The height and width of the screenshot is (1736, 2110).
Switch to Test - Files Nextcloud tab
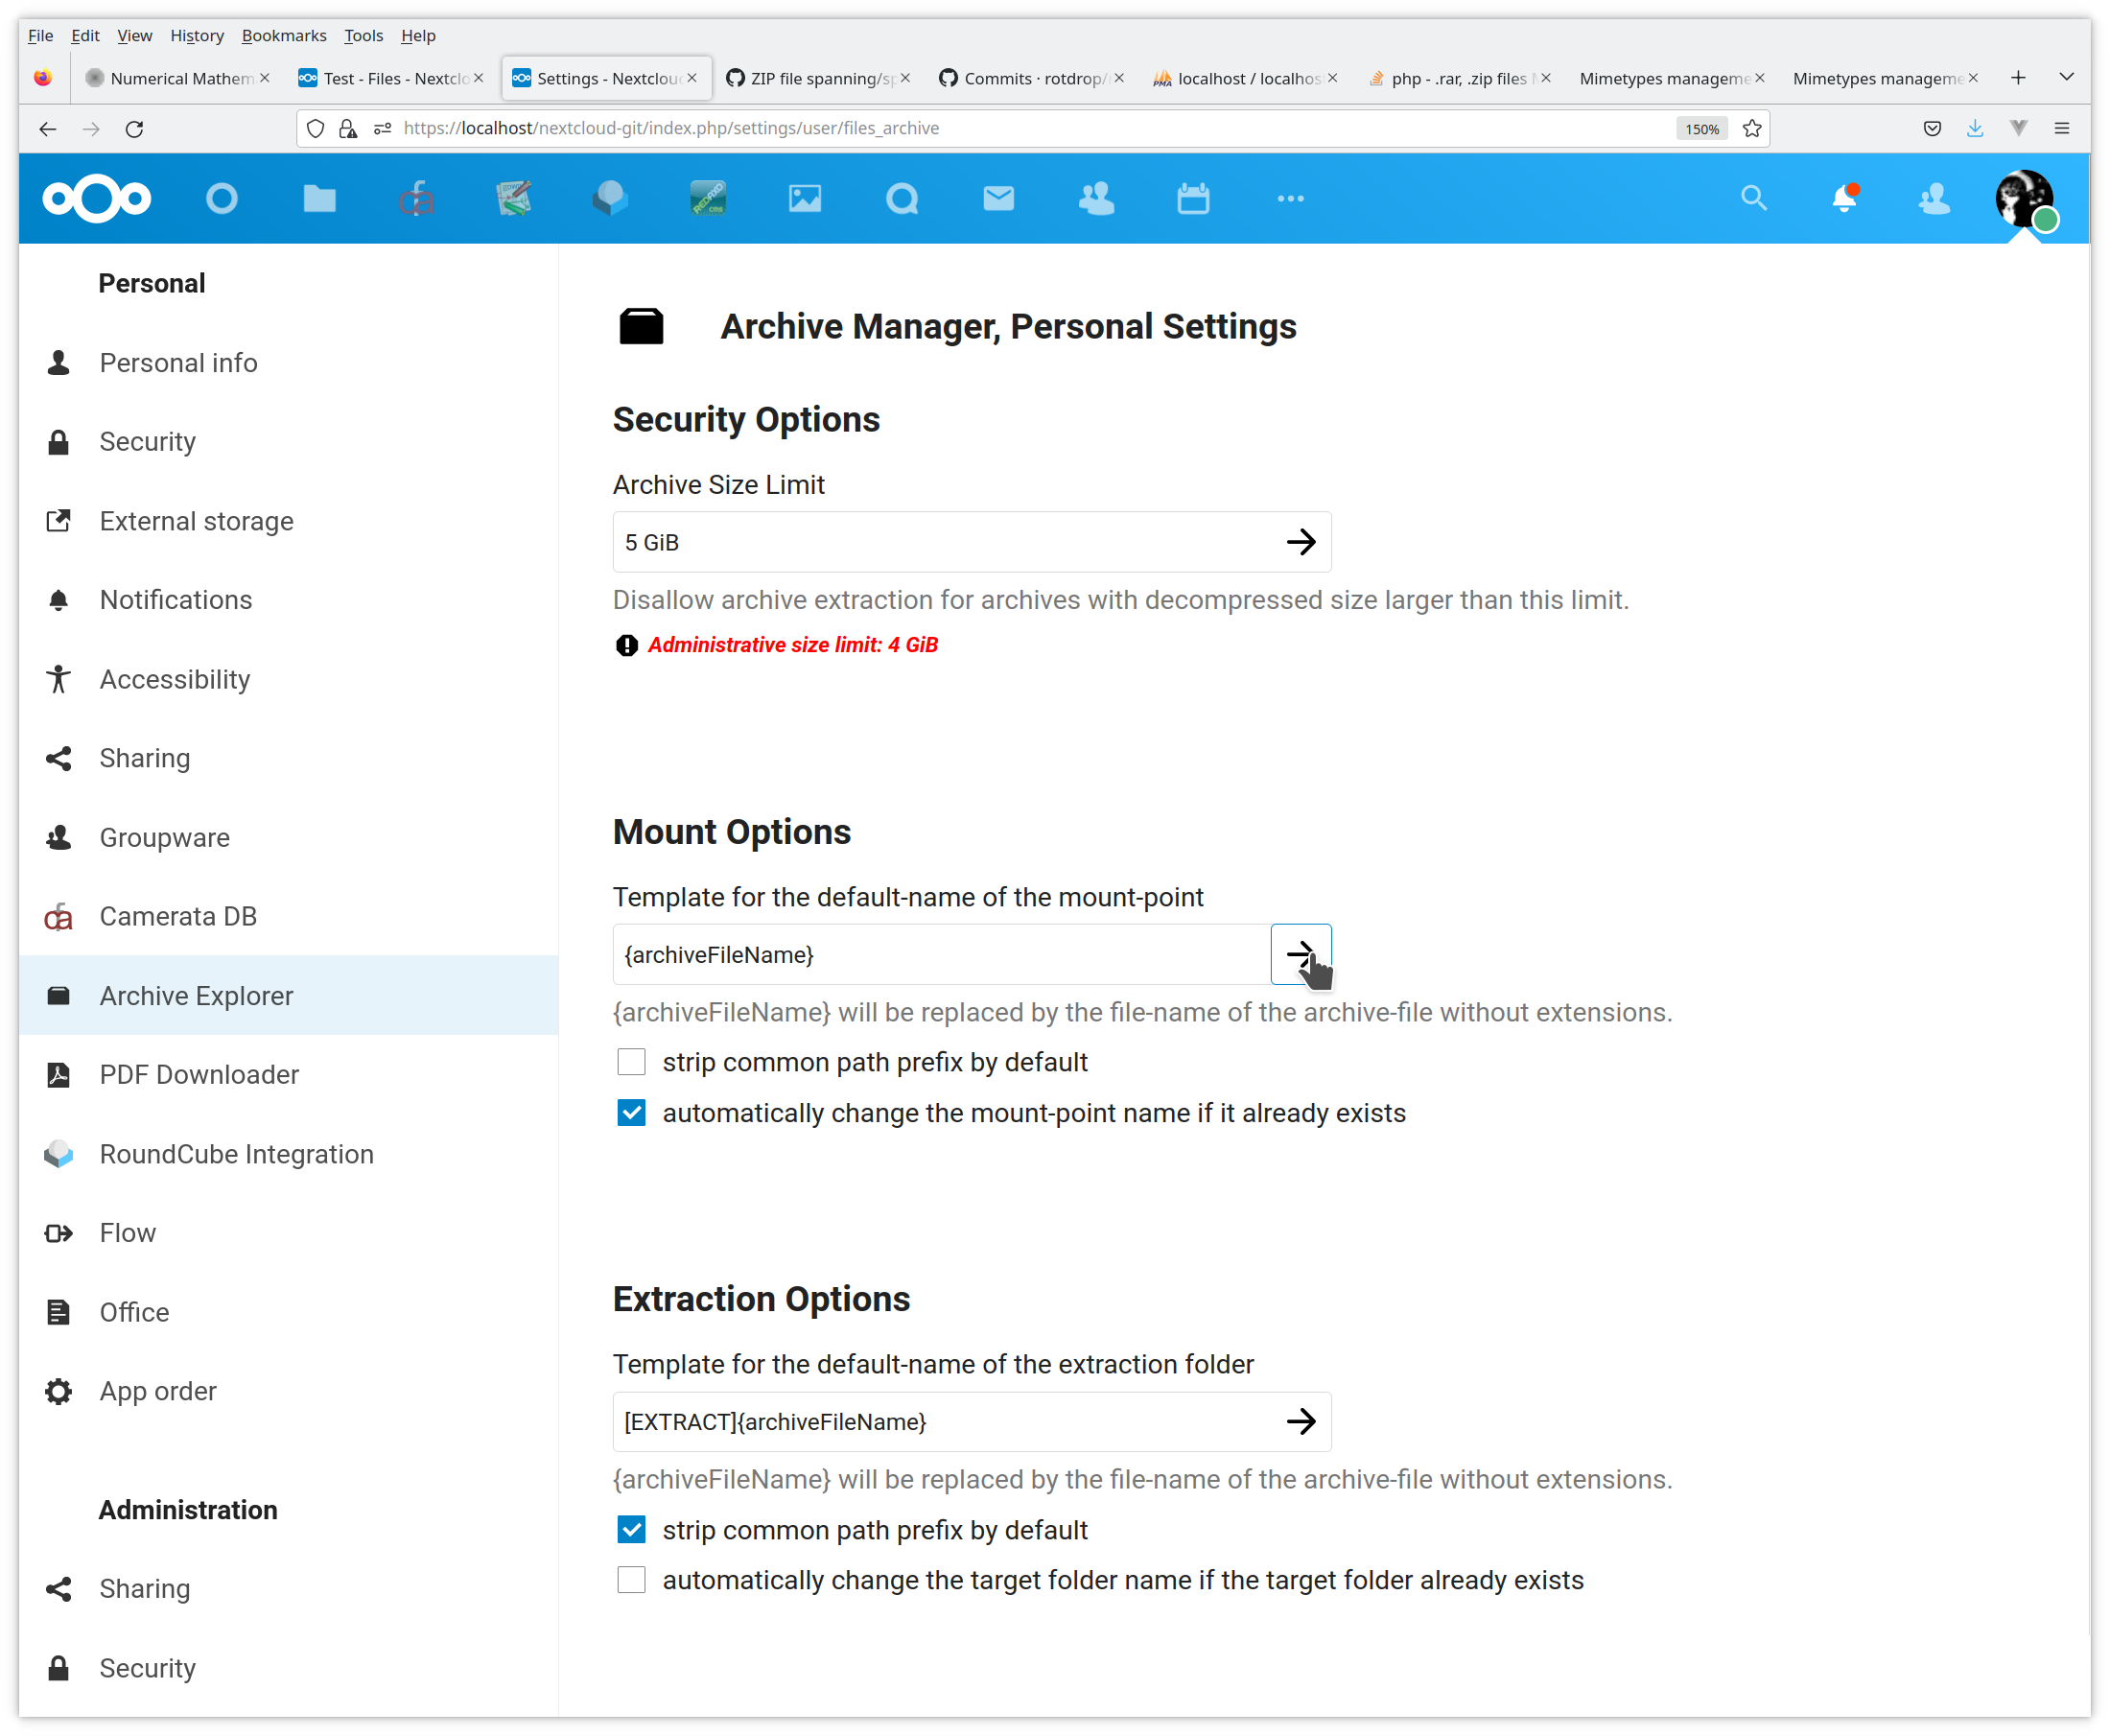click(385, 78)
